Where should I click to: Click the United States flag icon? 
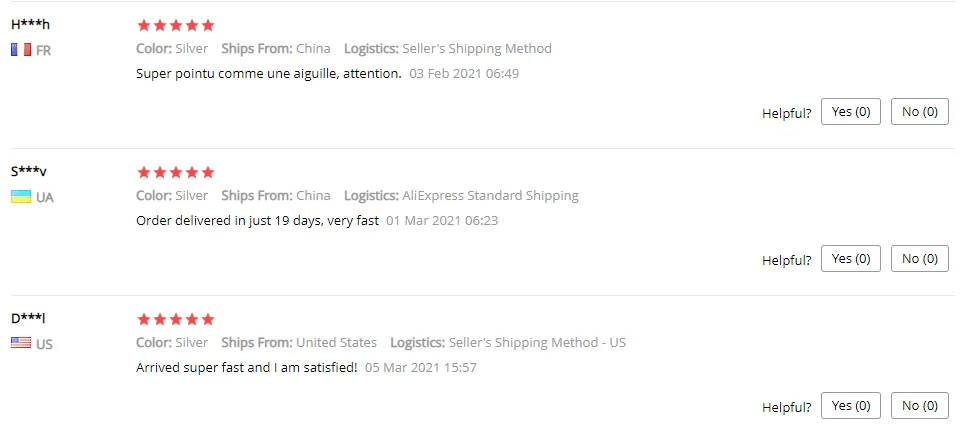(x=21, y=344)
